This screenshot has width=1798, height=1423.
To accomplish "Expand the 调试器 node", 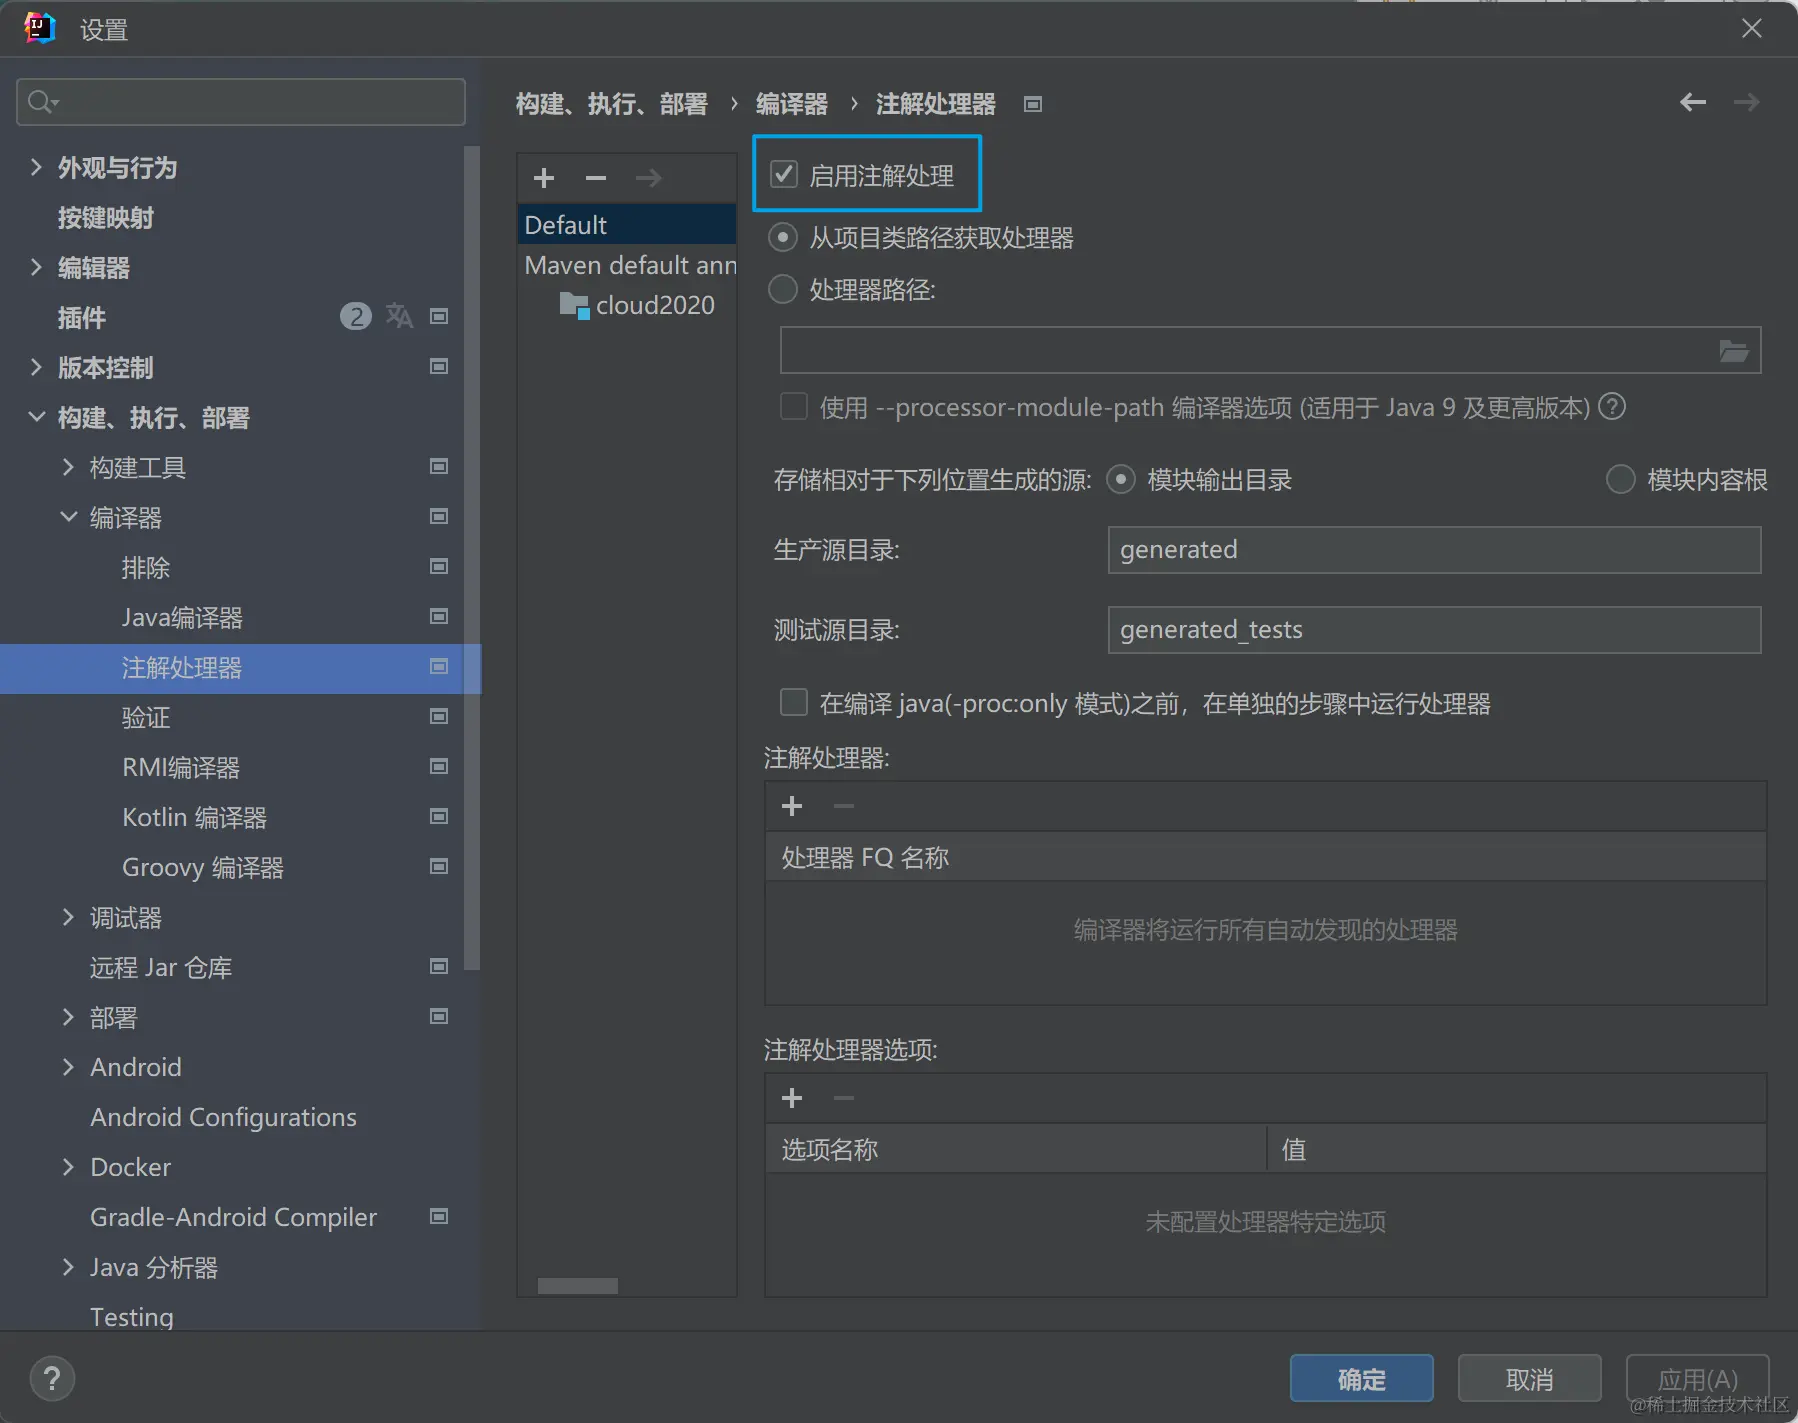I will click(x=68, y=917).
